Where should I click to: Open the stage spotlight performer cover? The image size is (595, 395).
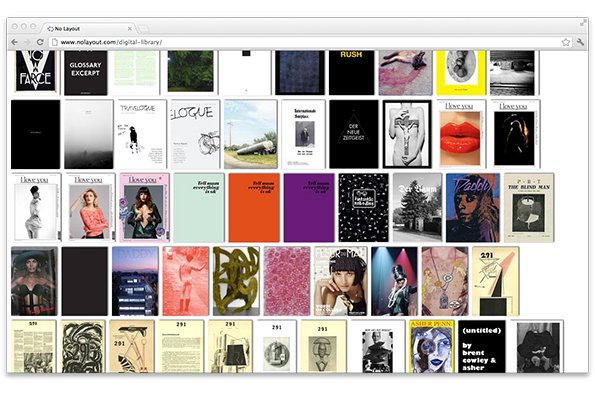tap(394, 281)
